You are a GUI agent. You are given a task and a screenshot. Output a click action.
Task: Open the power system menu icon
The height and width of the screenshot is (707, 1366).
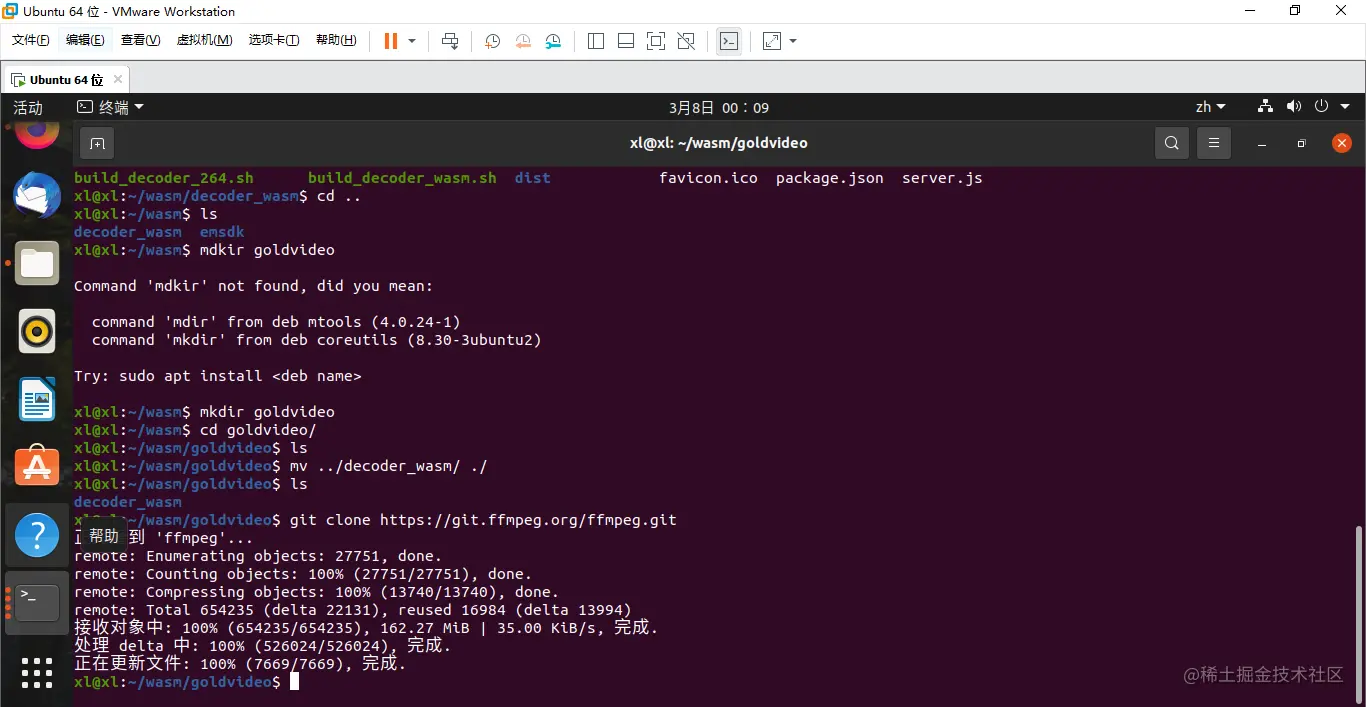(x=1321, y=106)
